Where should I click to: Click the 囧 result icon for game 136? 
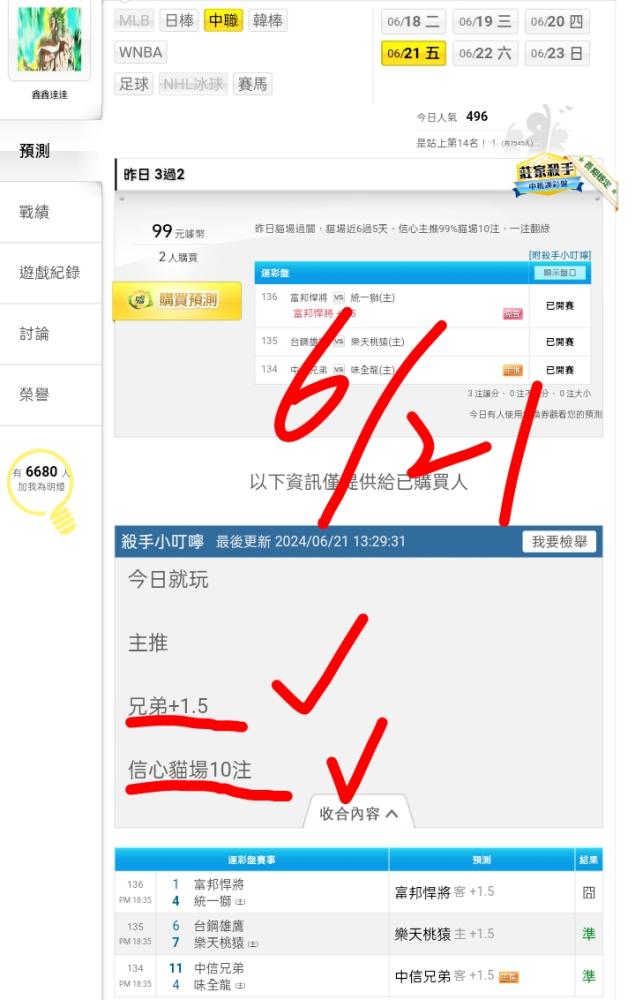click(588, 892)
